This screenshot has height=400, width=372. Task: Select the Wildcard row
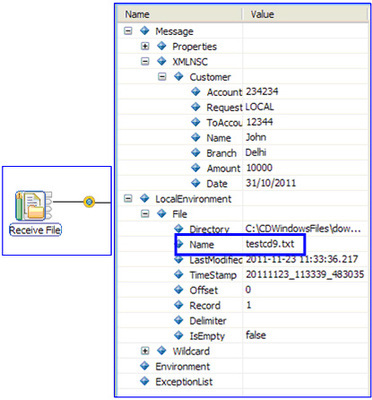(x=243, y=351)
